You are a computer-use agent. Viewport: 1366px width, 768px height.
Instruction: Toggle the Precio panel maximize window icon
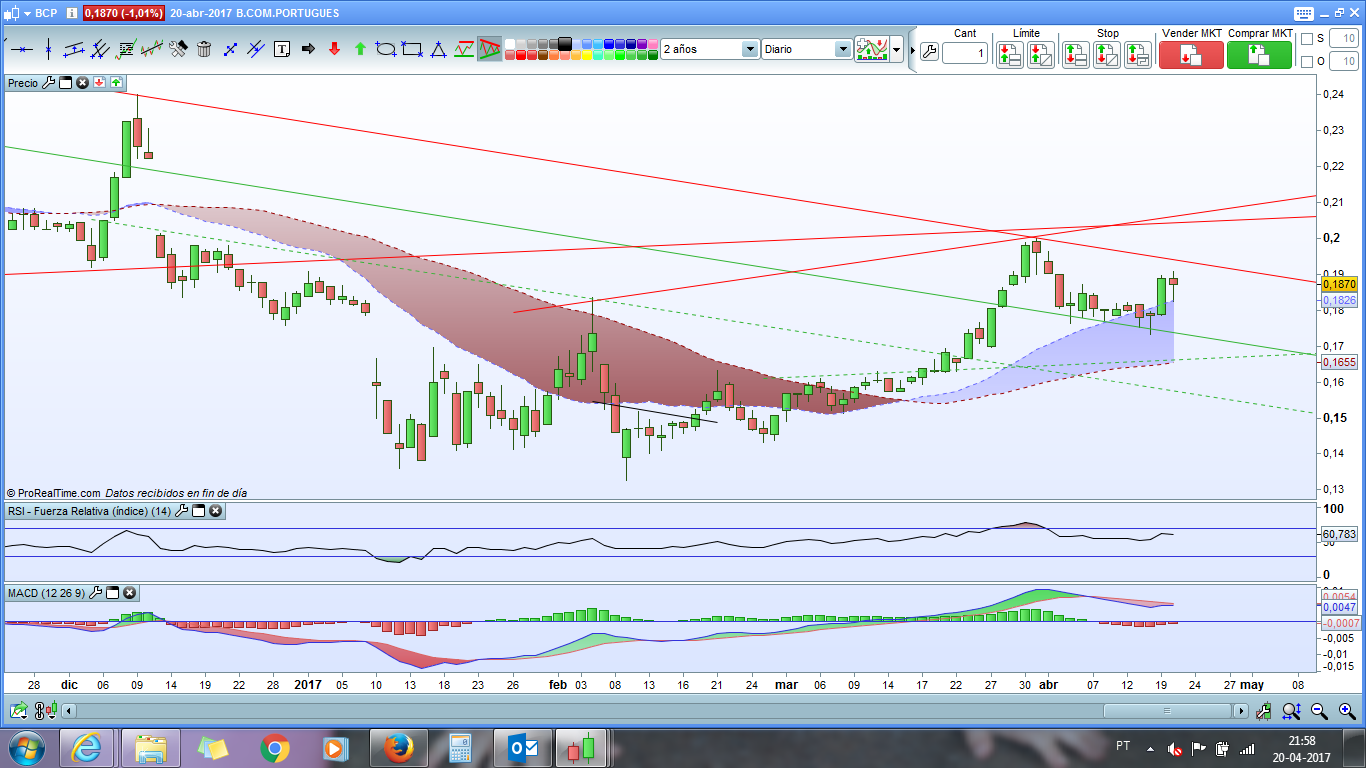pos(65,83)
